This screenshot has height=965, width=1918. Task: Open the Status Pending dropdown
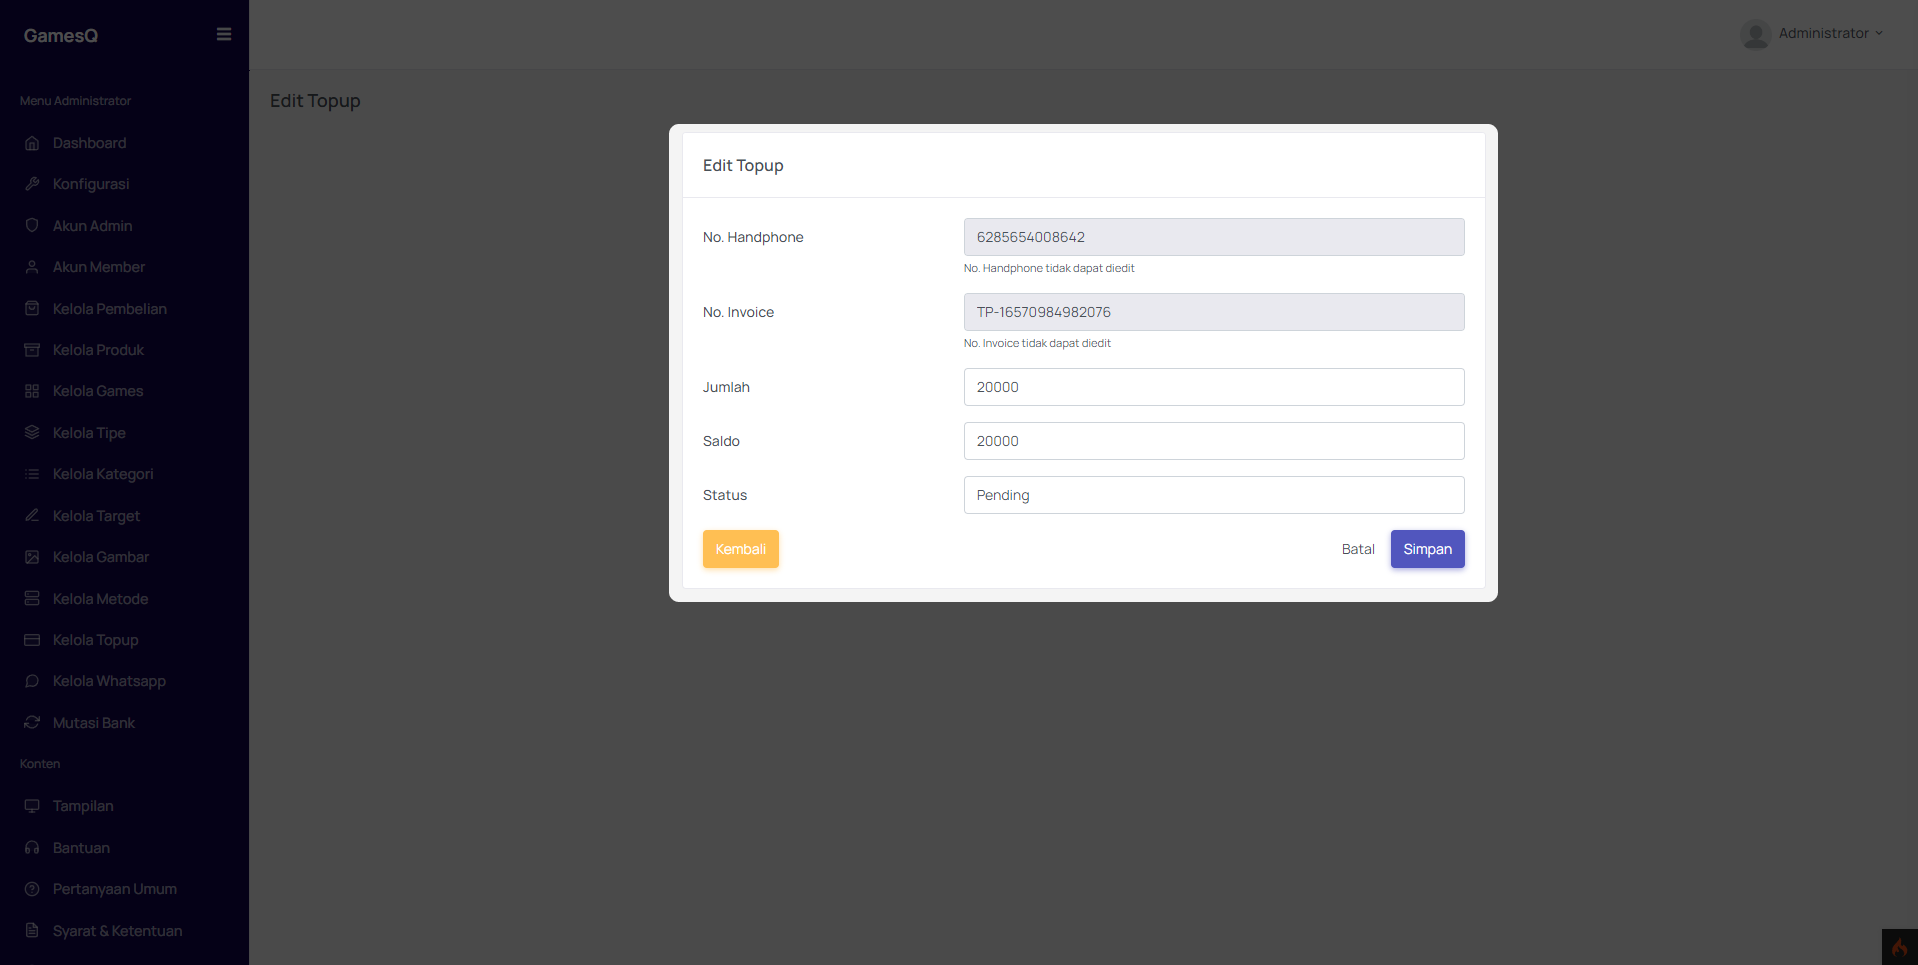point(1214,495)
